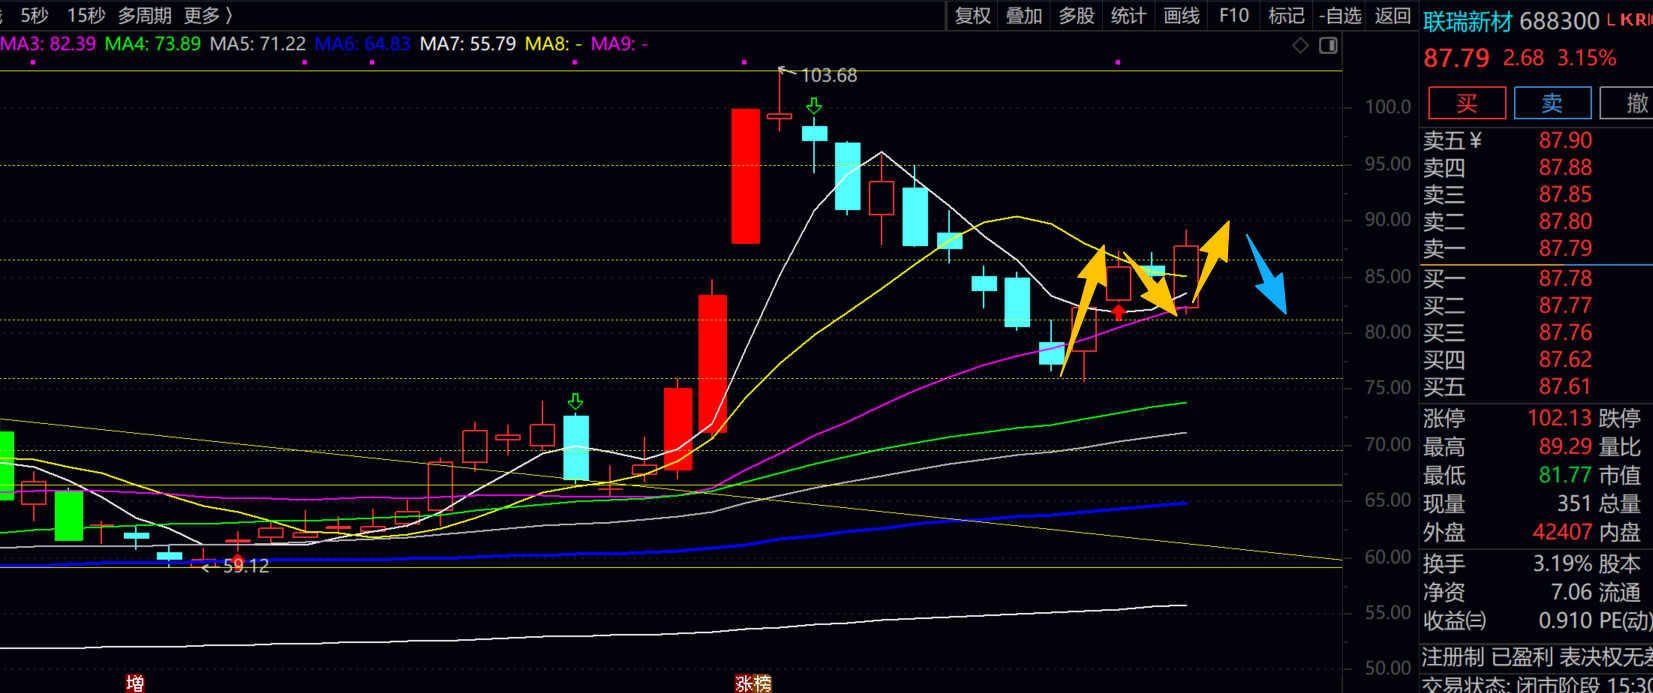Switch to the 5秒 period tab
The height and width of the screenshot is (693, 1653).
[34, 16]
